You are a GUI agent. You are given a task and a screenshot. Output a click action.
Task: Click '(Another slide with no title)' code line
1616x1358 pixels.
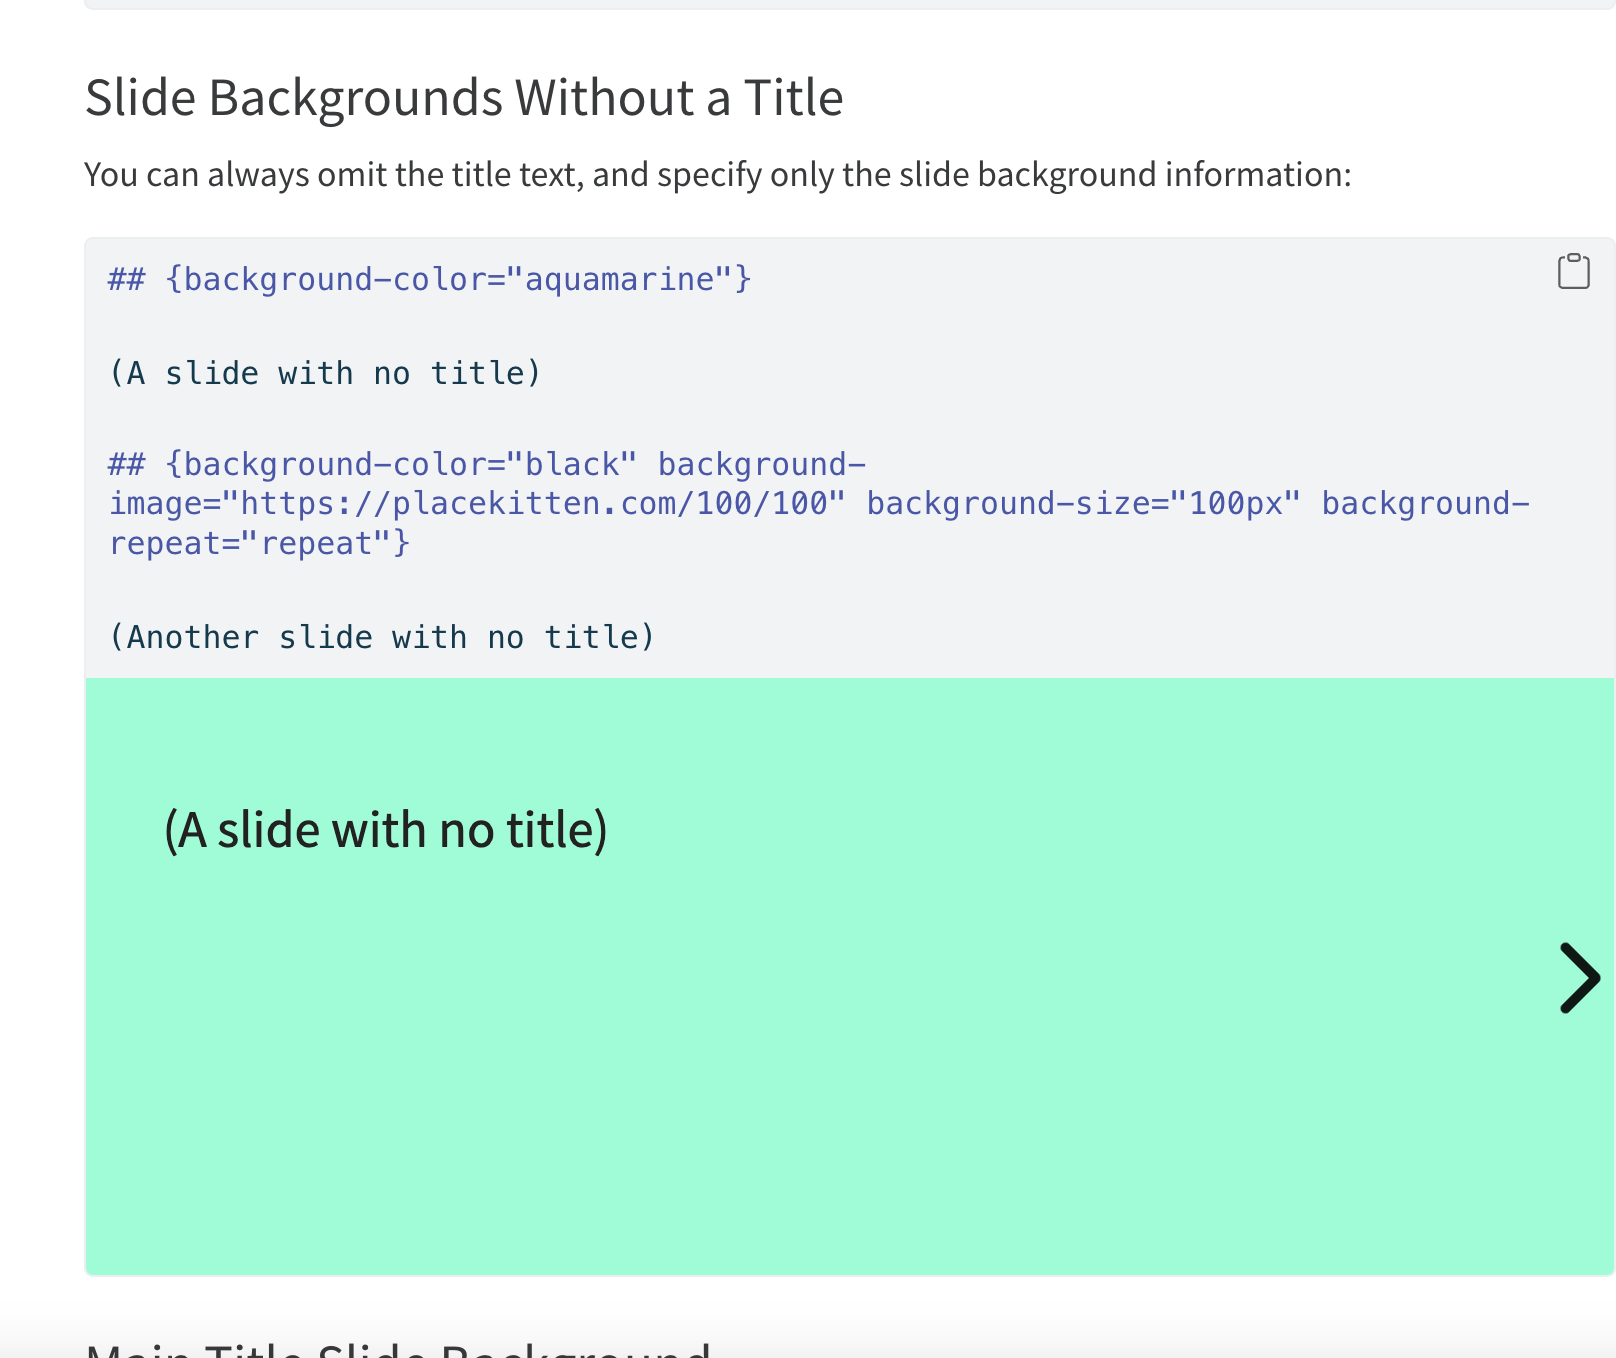[381, 637]
